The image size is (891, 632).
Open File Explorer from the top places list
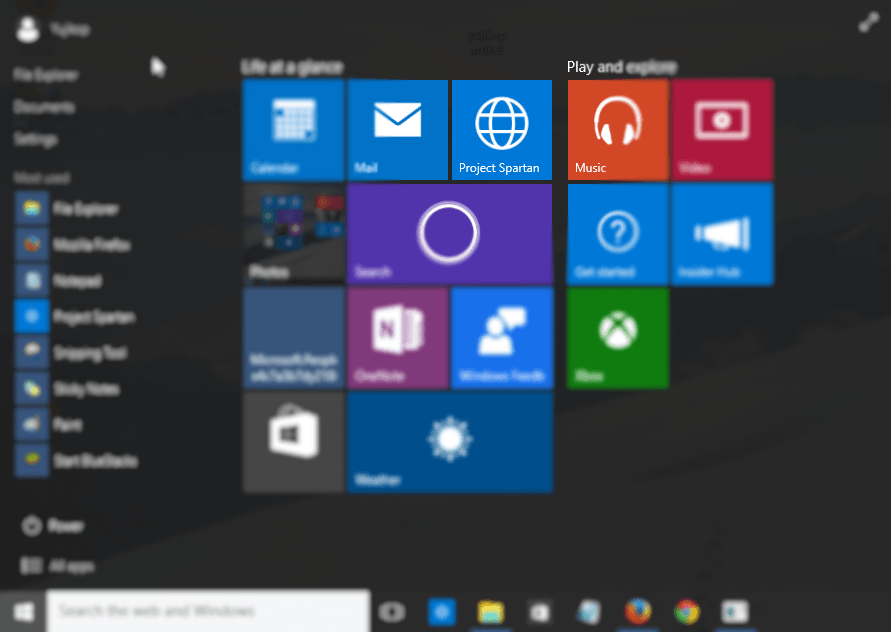[45, 74]
